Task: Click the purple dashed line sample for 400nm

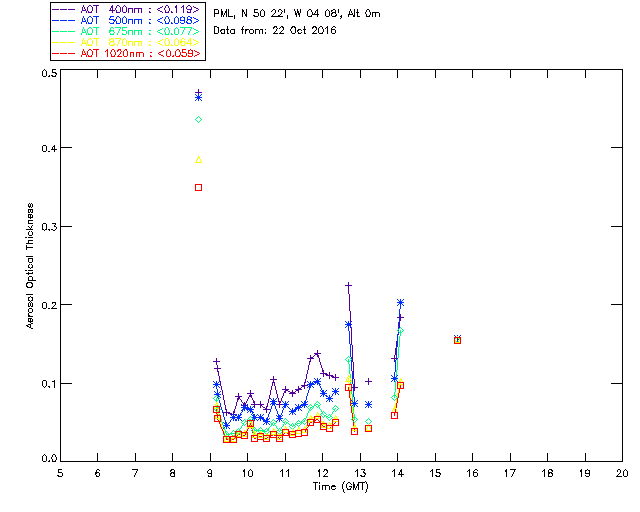Action: (64, 9)
